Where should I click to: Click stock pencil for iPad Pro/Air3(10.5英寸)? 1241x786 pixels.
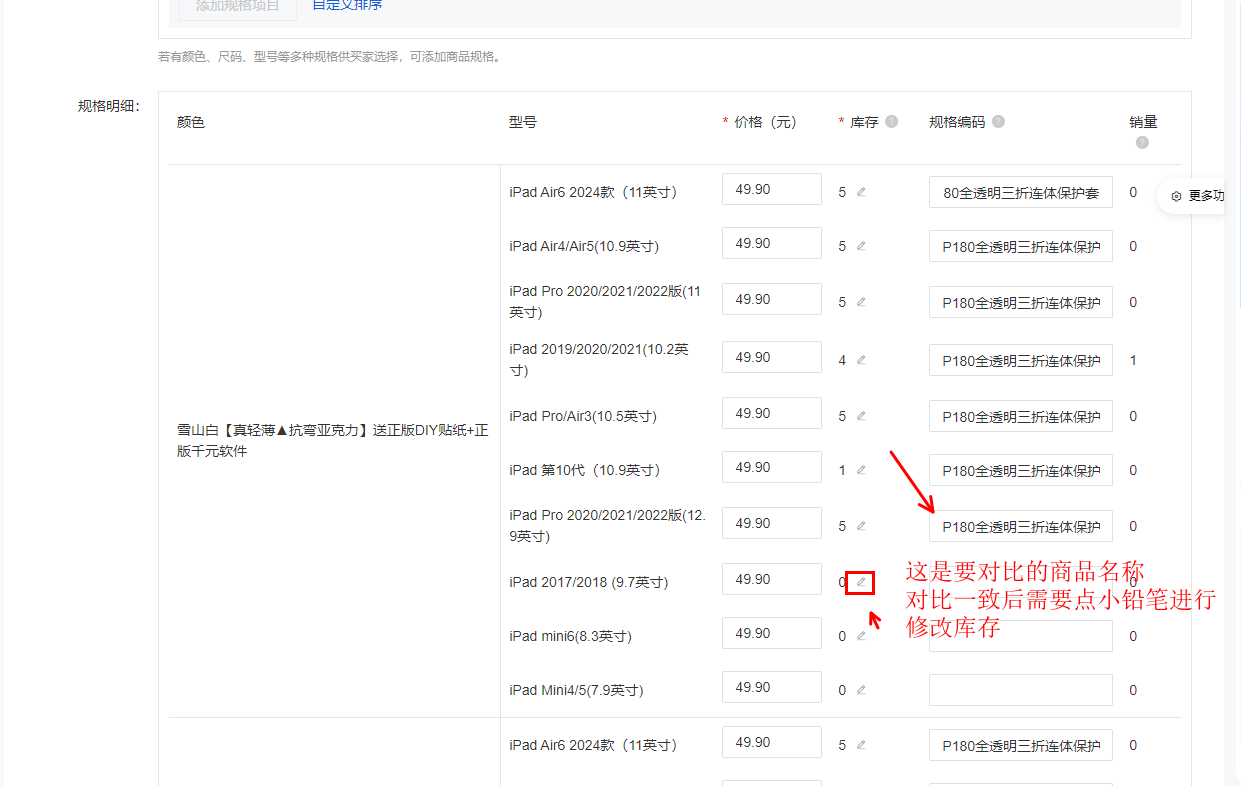[x=861, y=416]
